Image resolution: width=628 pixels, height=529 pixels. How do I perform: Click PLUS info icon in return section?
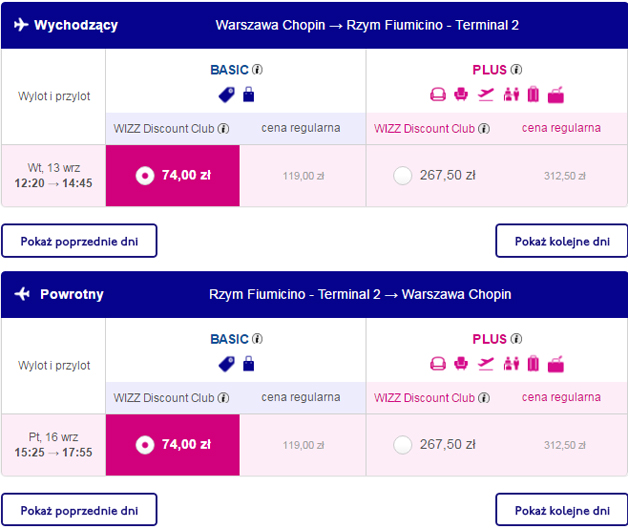pos(516,339)
